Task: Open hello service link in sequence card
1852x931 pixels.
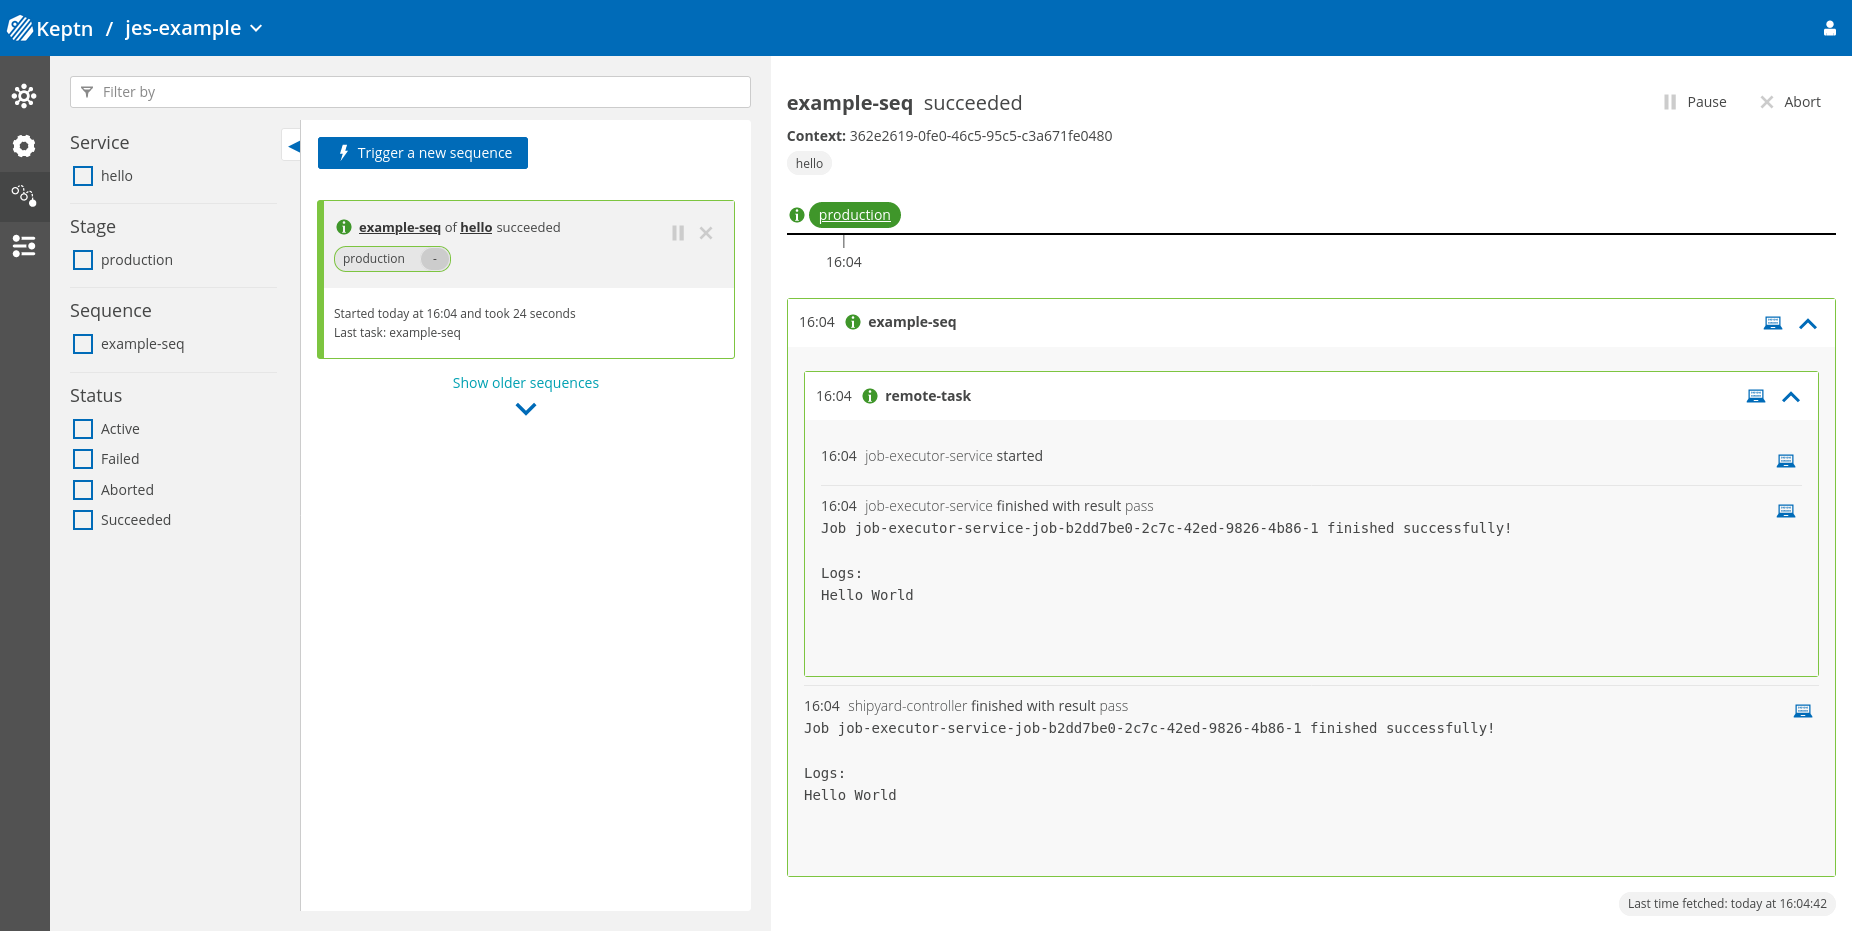Action: pyautogui.click(x=476, y=227)
